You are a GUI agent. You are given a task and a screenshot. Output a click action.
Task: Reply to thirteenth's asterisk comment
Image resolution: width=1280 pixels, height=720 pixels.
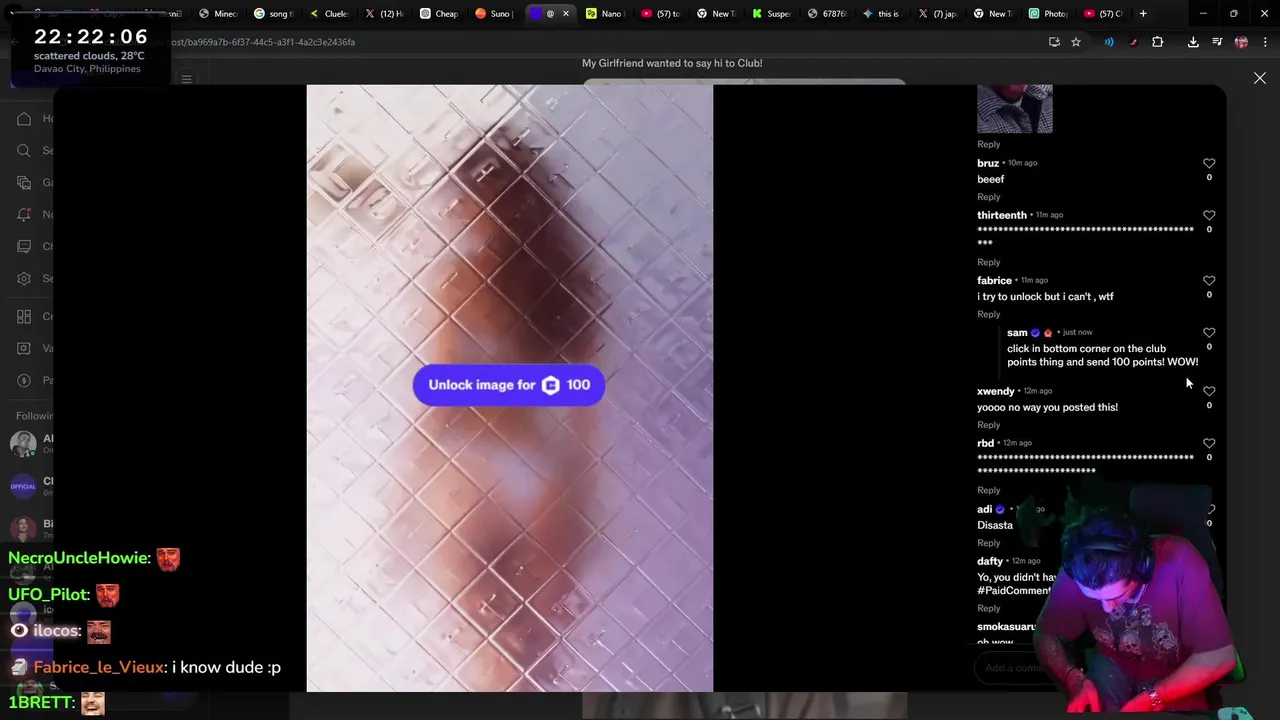coord(988,262)
